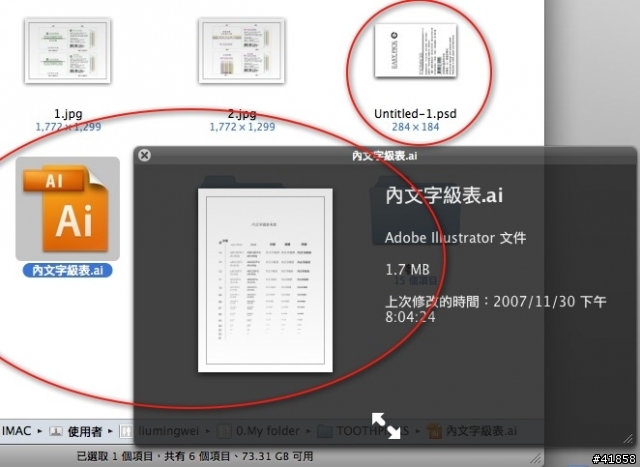This screenshot has width=640, height=467.
Task: Select the 2.jpg thumbnail image
Action: pyautogui.click(x=242, y=51)
